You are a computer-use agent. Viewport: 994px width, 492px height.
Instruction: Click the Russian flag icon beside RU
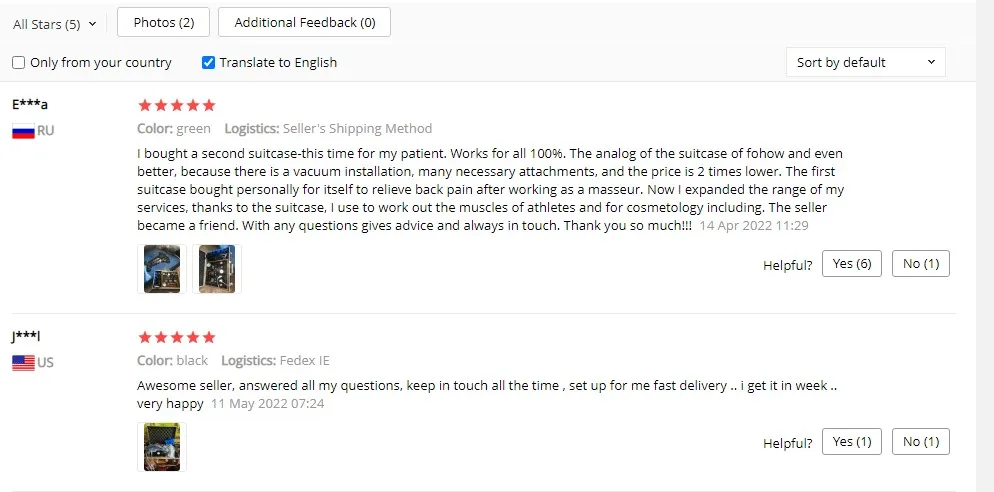[x=23, y=132]
